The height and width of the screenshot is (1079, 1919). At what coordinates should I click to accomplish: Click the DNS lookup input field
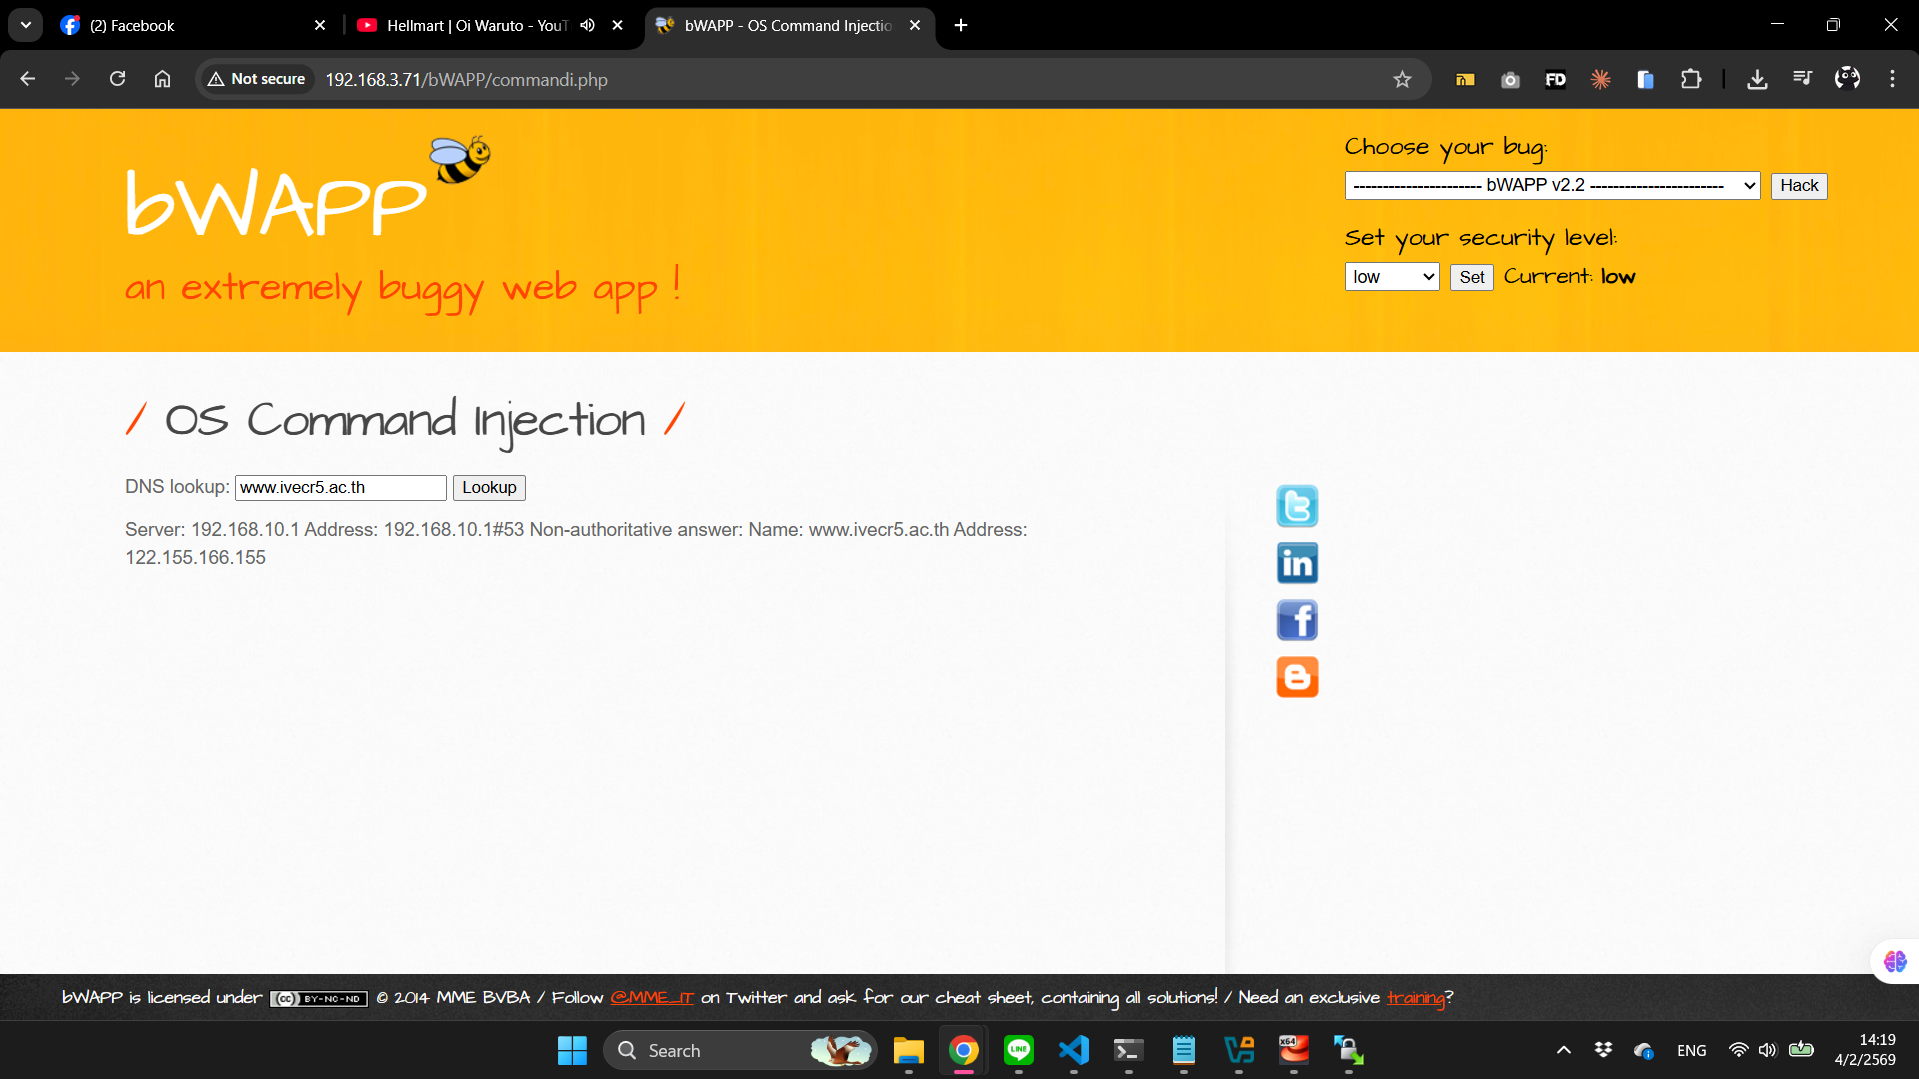point(340,488)
